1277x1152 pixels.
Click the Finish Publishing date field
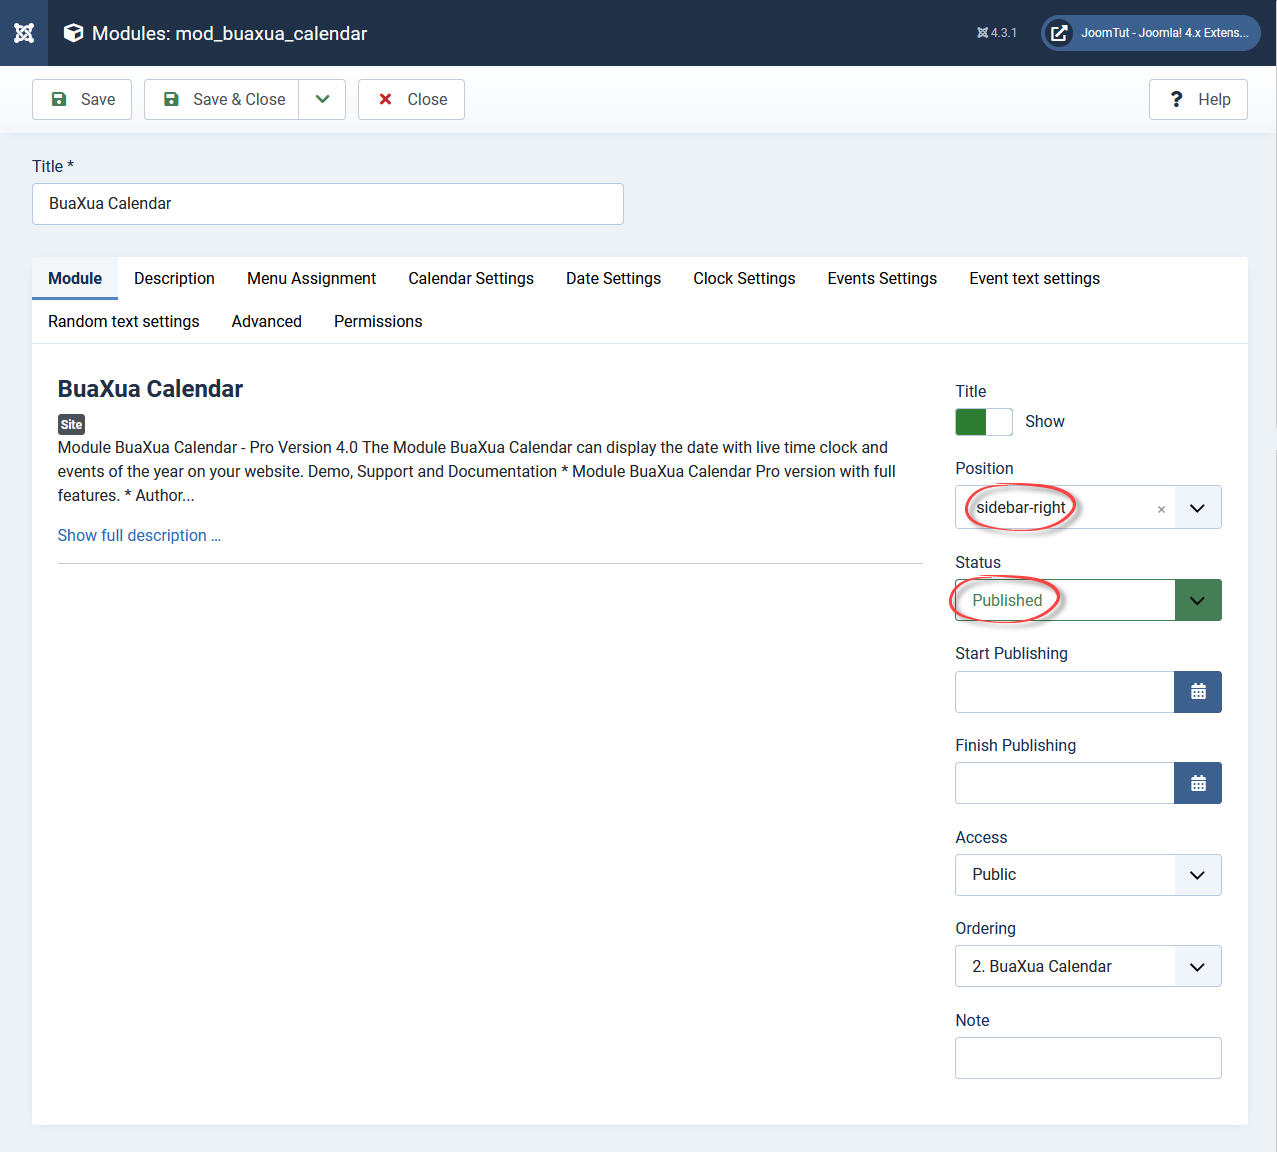click(x=1064, y=783)
